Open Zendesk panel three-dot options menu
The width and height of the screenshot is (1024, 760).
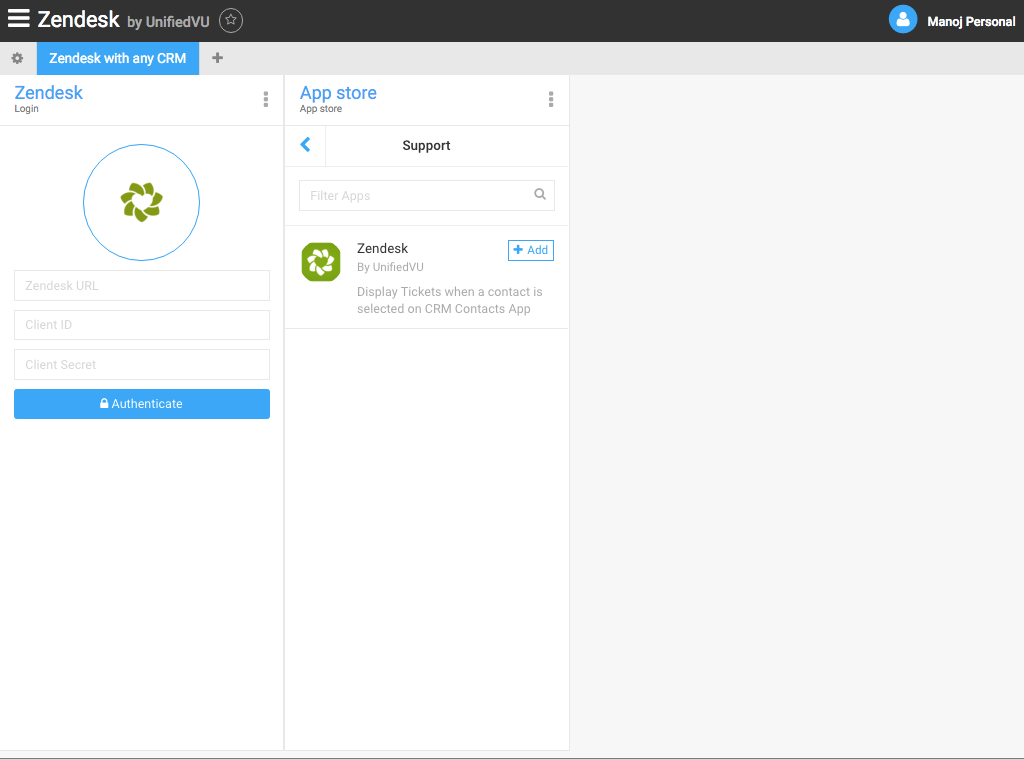(x=266, y=99)
